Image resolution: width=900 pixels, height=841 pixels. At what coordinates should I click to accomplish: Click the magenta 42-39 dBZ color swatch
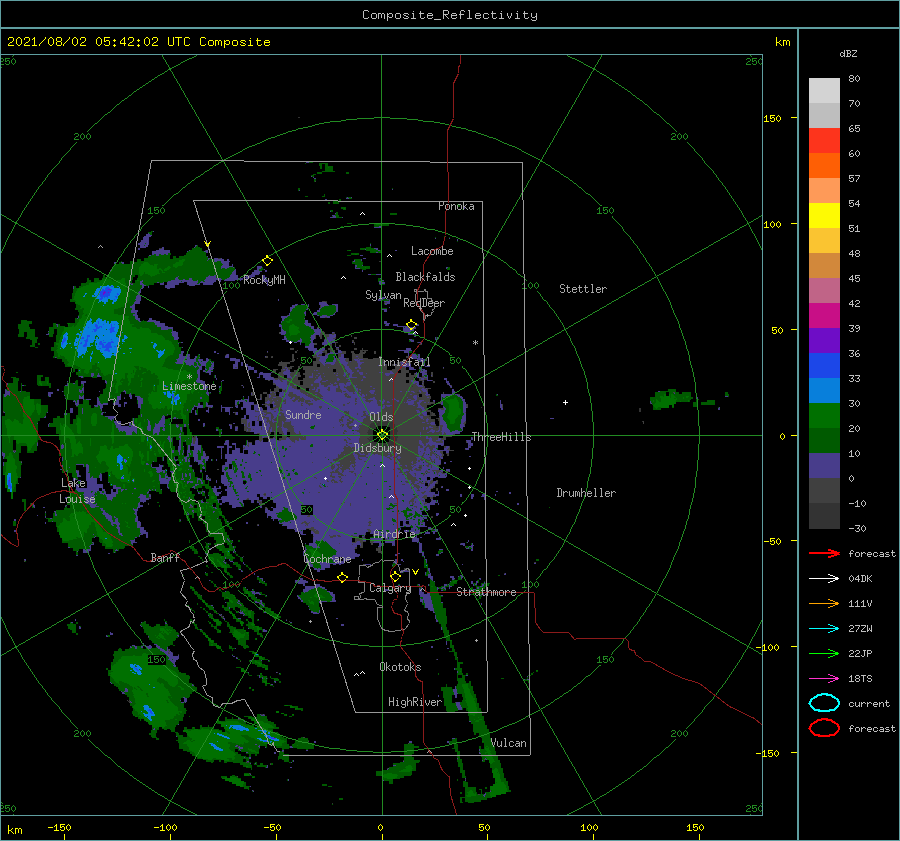pyautogui.click(x=824, y=316)
